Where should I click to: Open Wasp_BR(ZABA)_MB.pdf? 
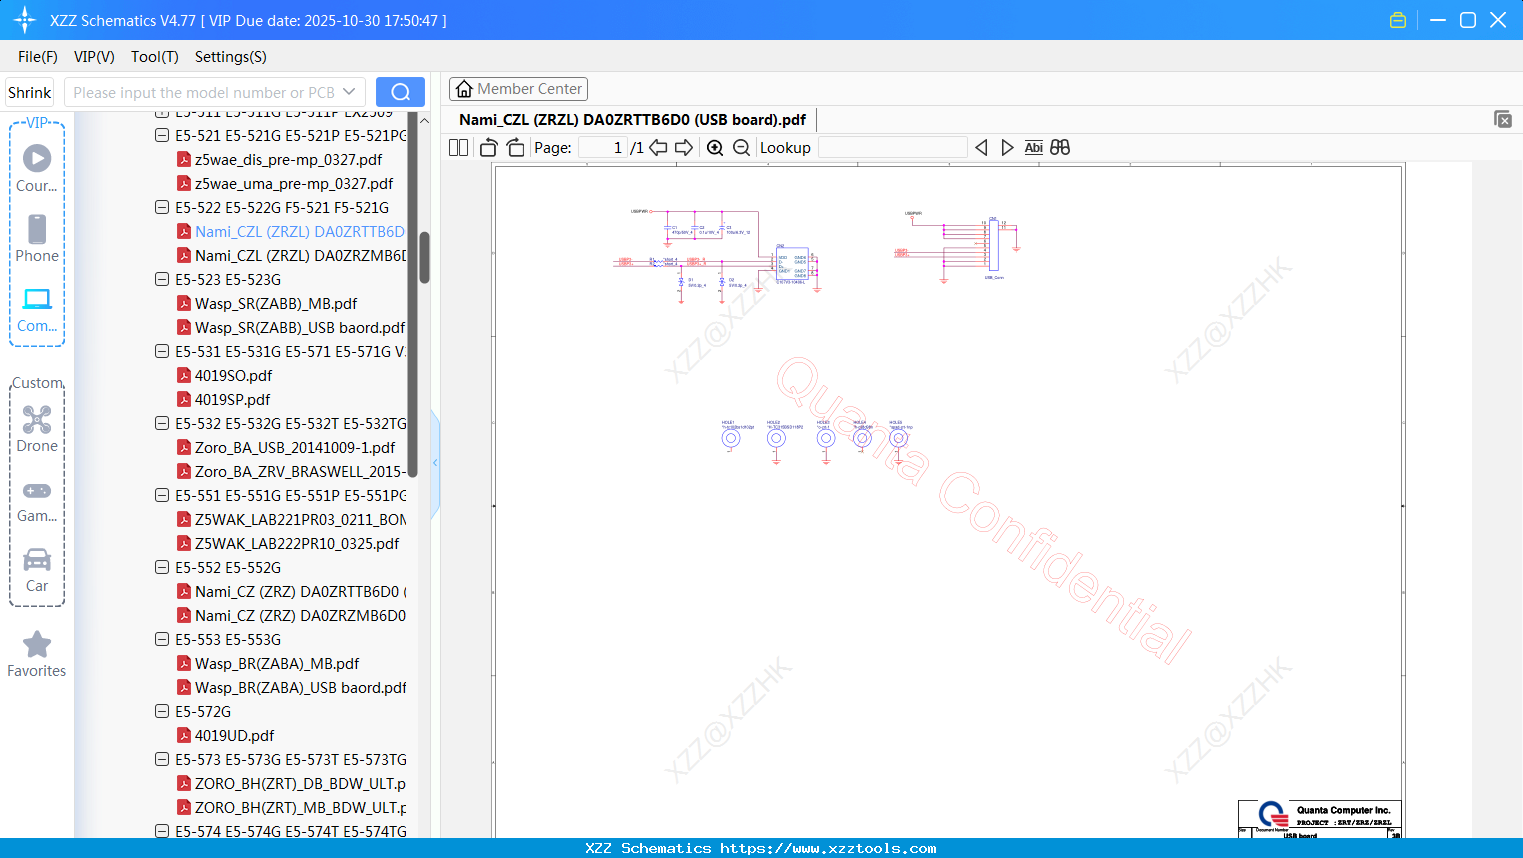pyautogui.click(x=277, y=663)
